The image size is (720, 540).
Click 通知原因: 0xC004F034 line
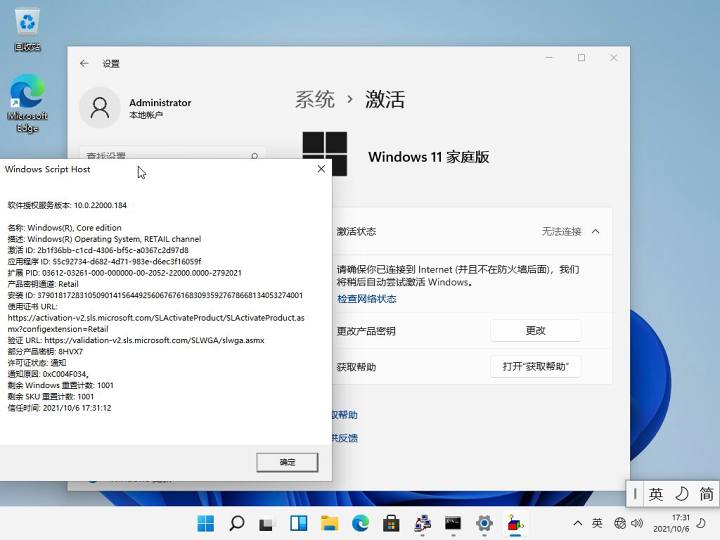point(48,374)
